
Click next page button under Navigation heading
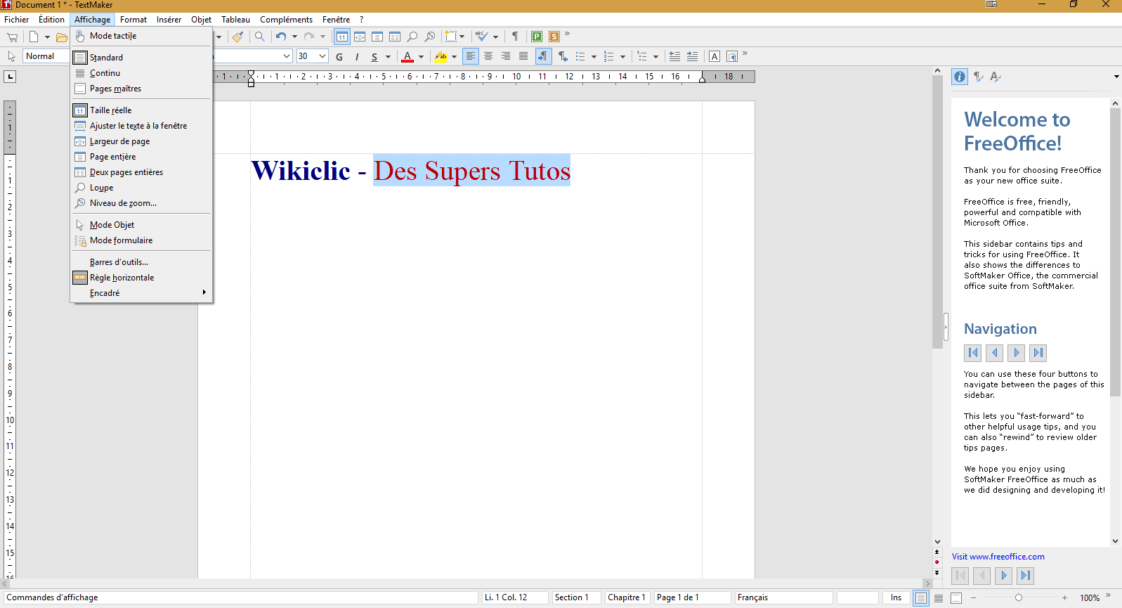point(1016,352)
